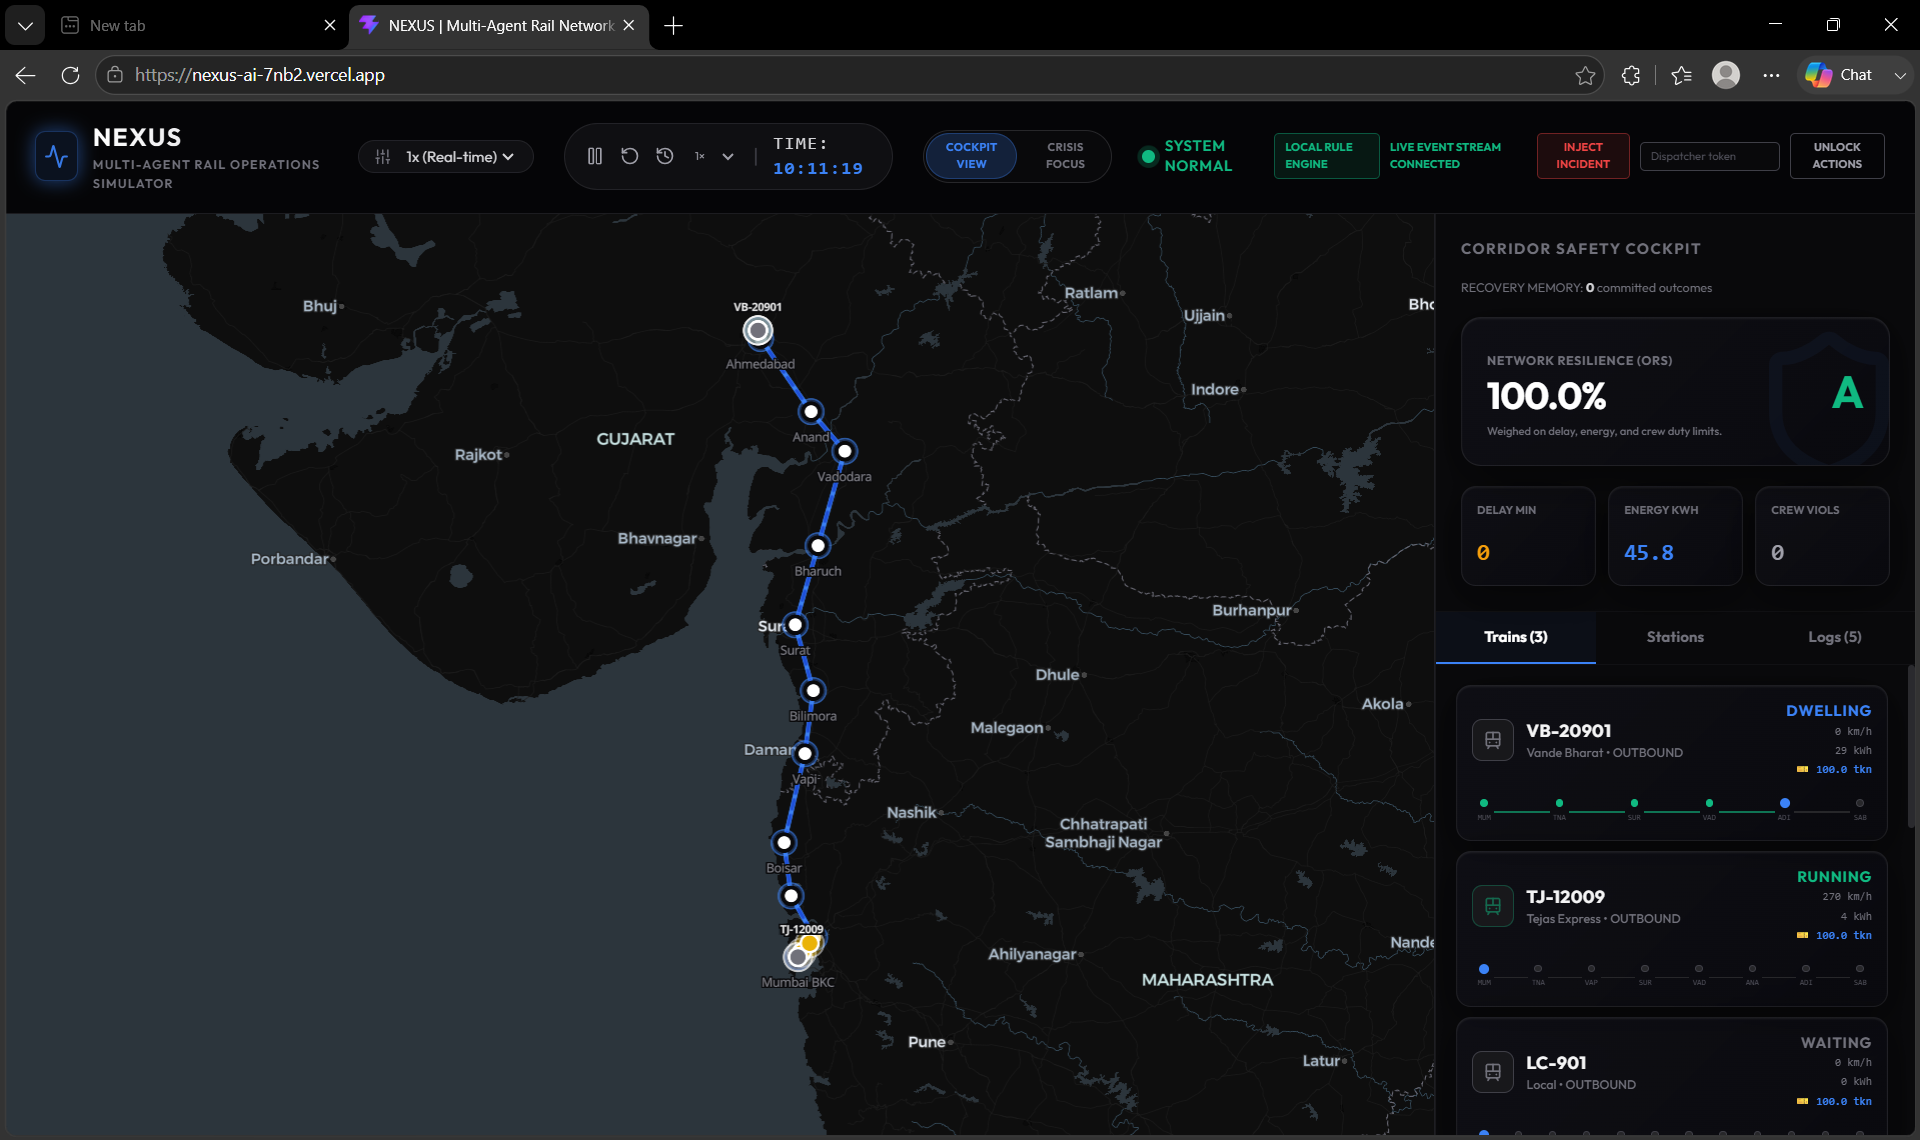Pause the simulation playback
This screenshot has height=1140, width=1920.
[595, 156]
